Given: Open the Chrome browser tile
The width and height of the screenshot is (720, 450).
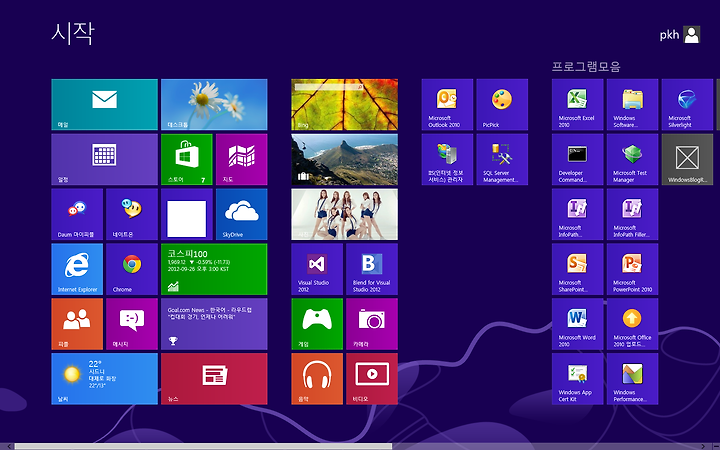Looking at the screenshot, I should tap(132, 269).
